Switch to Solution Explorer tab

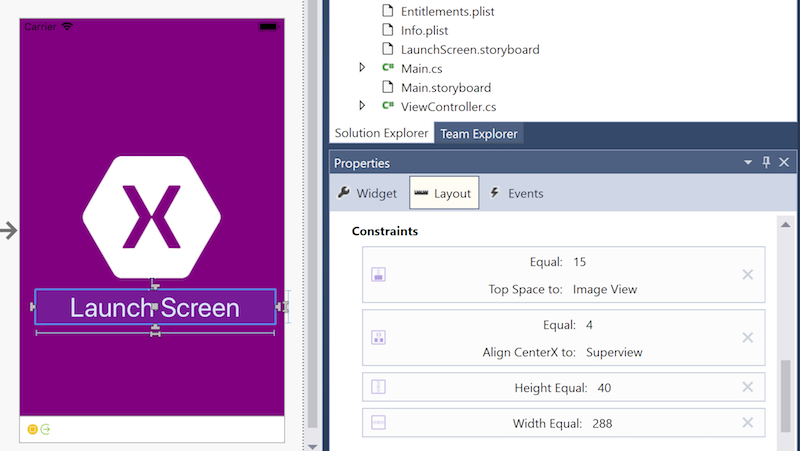tap(382, 133)
